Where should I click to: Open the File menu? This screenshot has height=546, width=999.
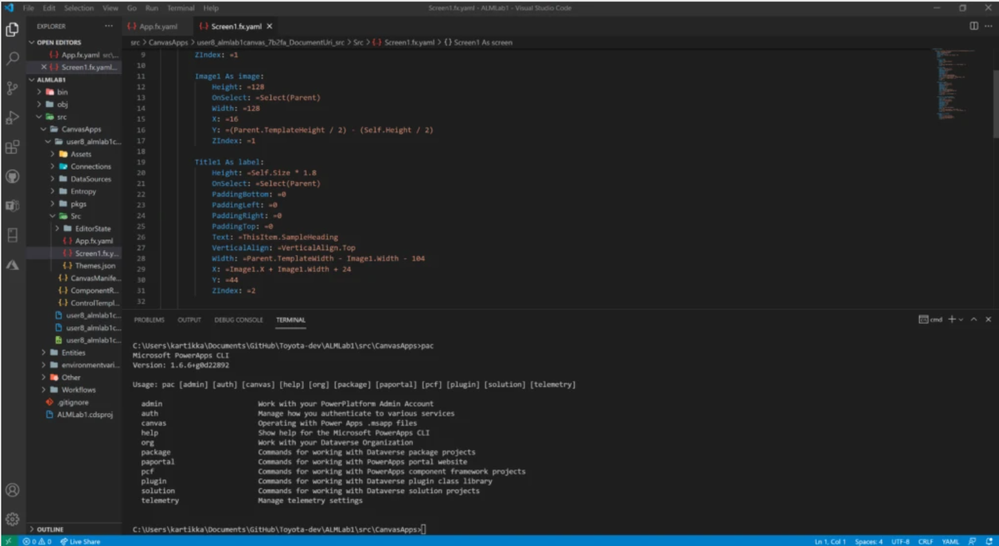coord(29,8)
